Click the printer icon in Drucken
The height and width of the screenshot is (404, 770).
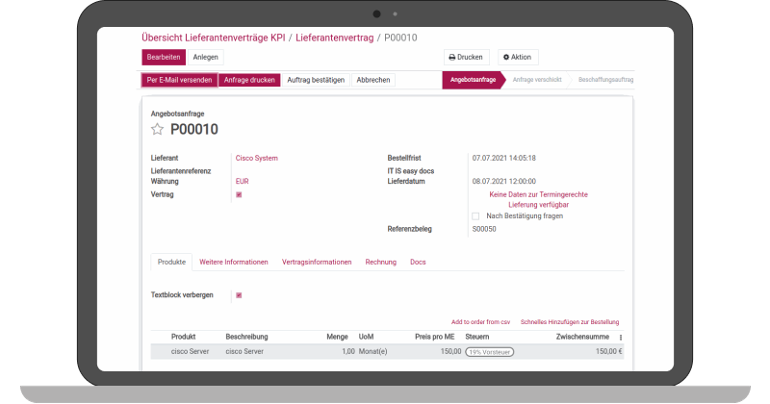(x=453, y=58)
